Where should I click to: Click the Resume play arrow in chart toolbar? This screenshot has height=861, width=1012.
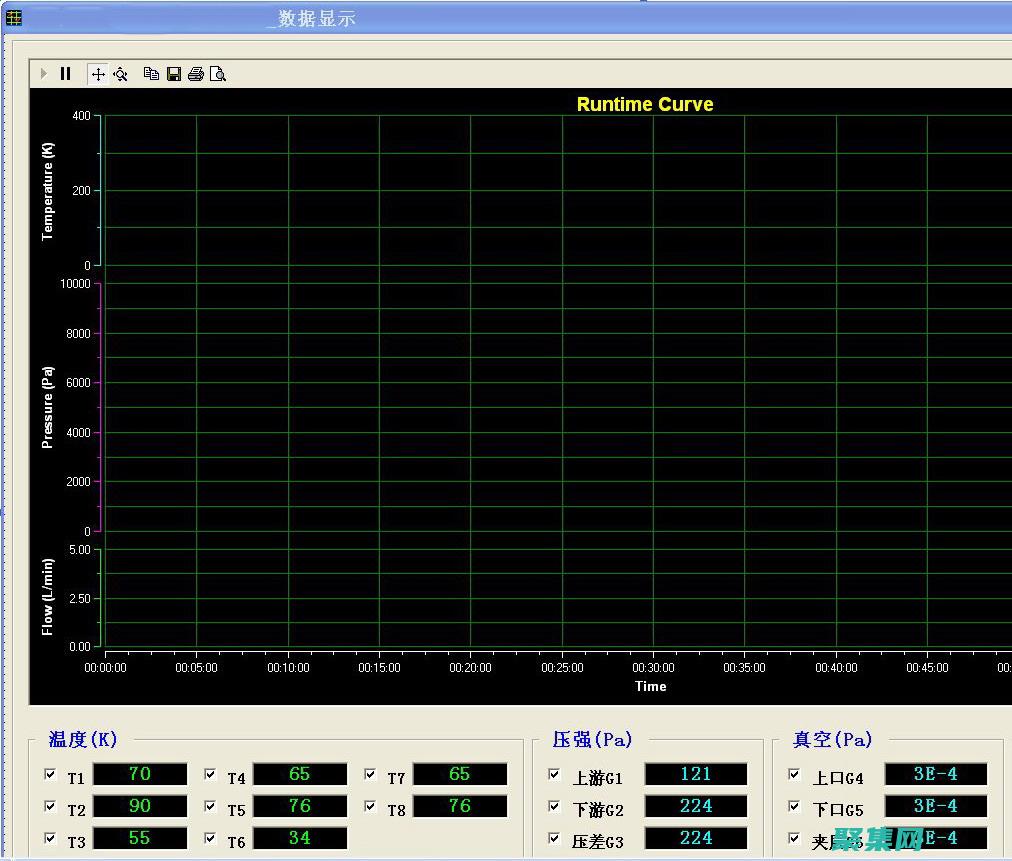tap(44, 74)
